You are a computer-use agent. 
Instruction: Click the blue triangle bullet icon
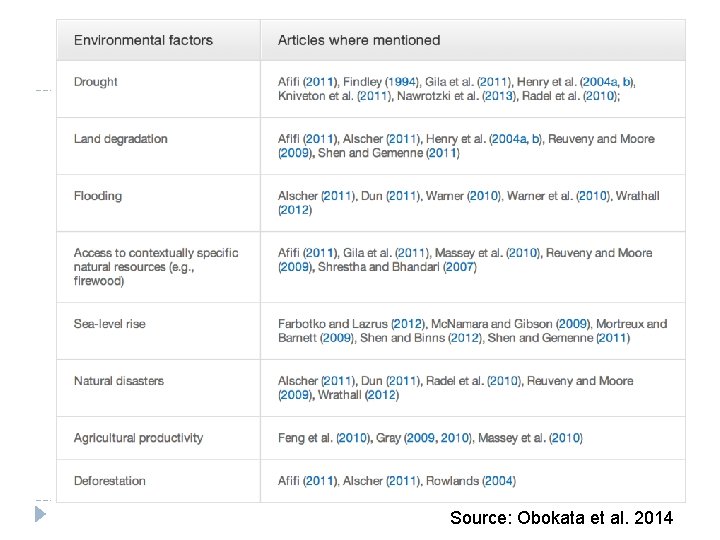(x=40, y=515)
